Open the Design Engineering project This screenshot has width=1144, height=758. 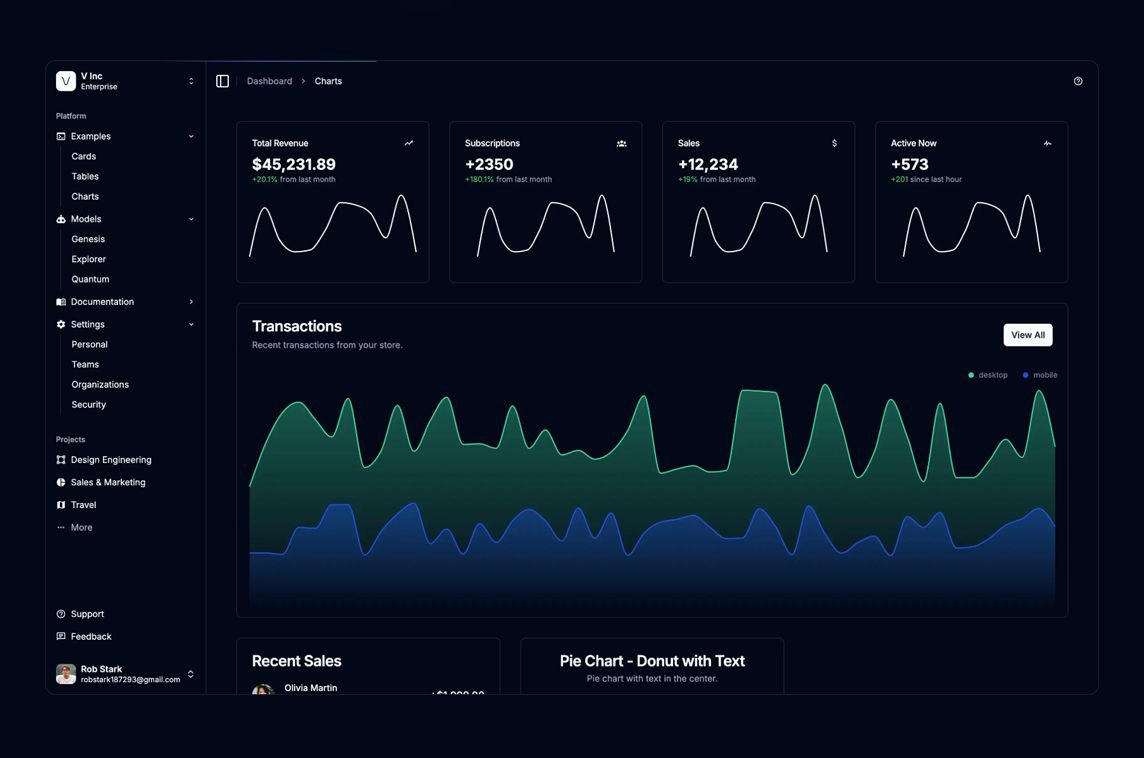[111, 460]
